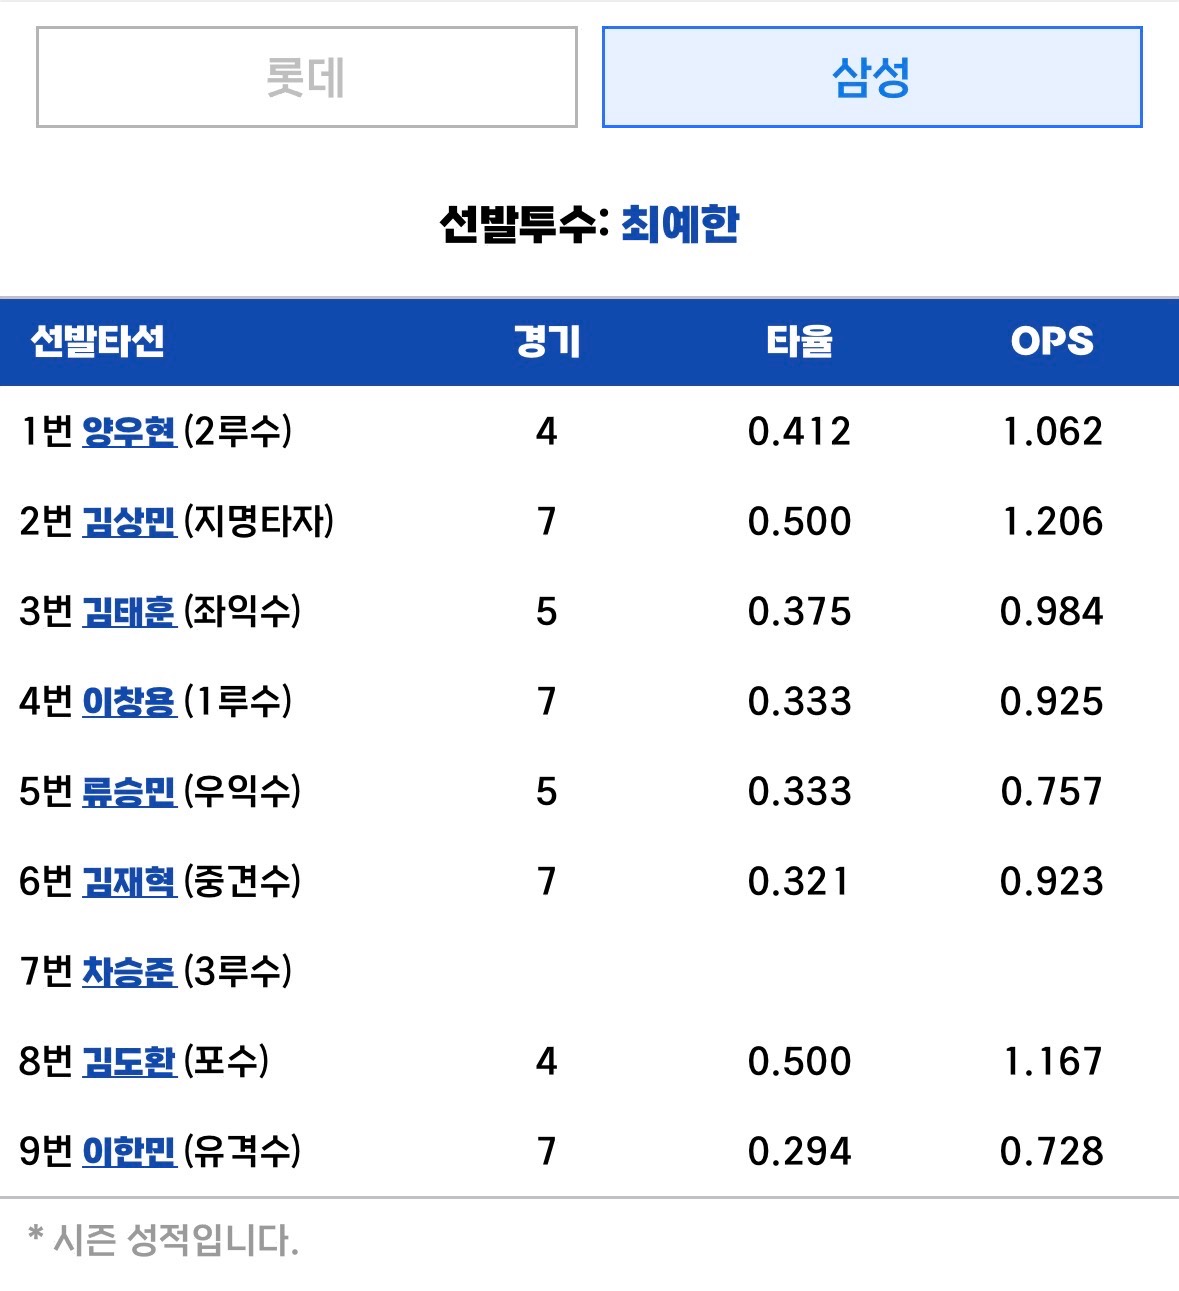Open center fielder 김재혁's player page

(129, 882)
